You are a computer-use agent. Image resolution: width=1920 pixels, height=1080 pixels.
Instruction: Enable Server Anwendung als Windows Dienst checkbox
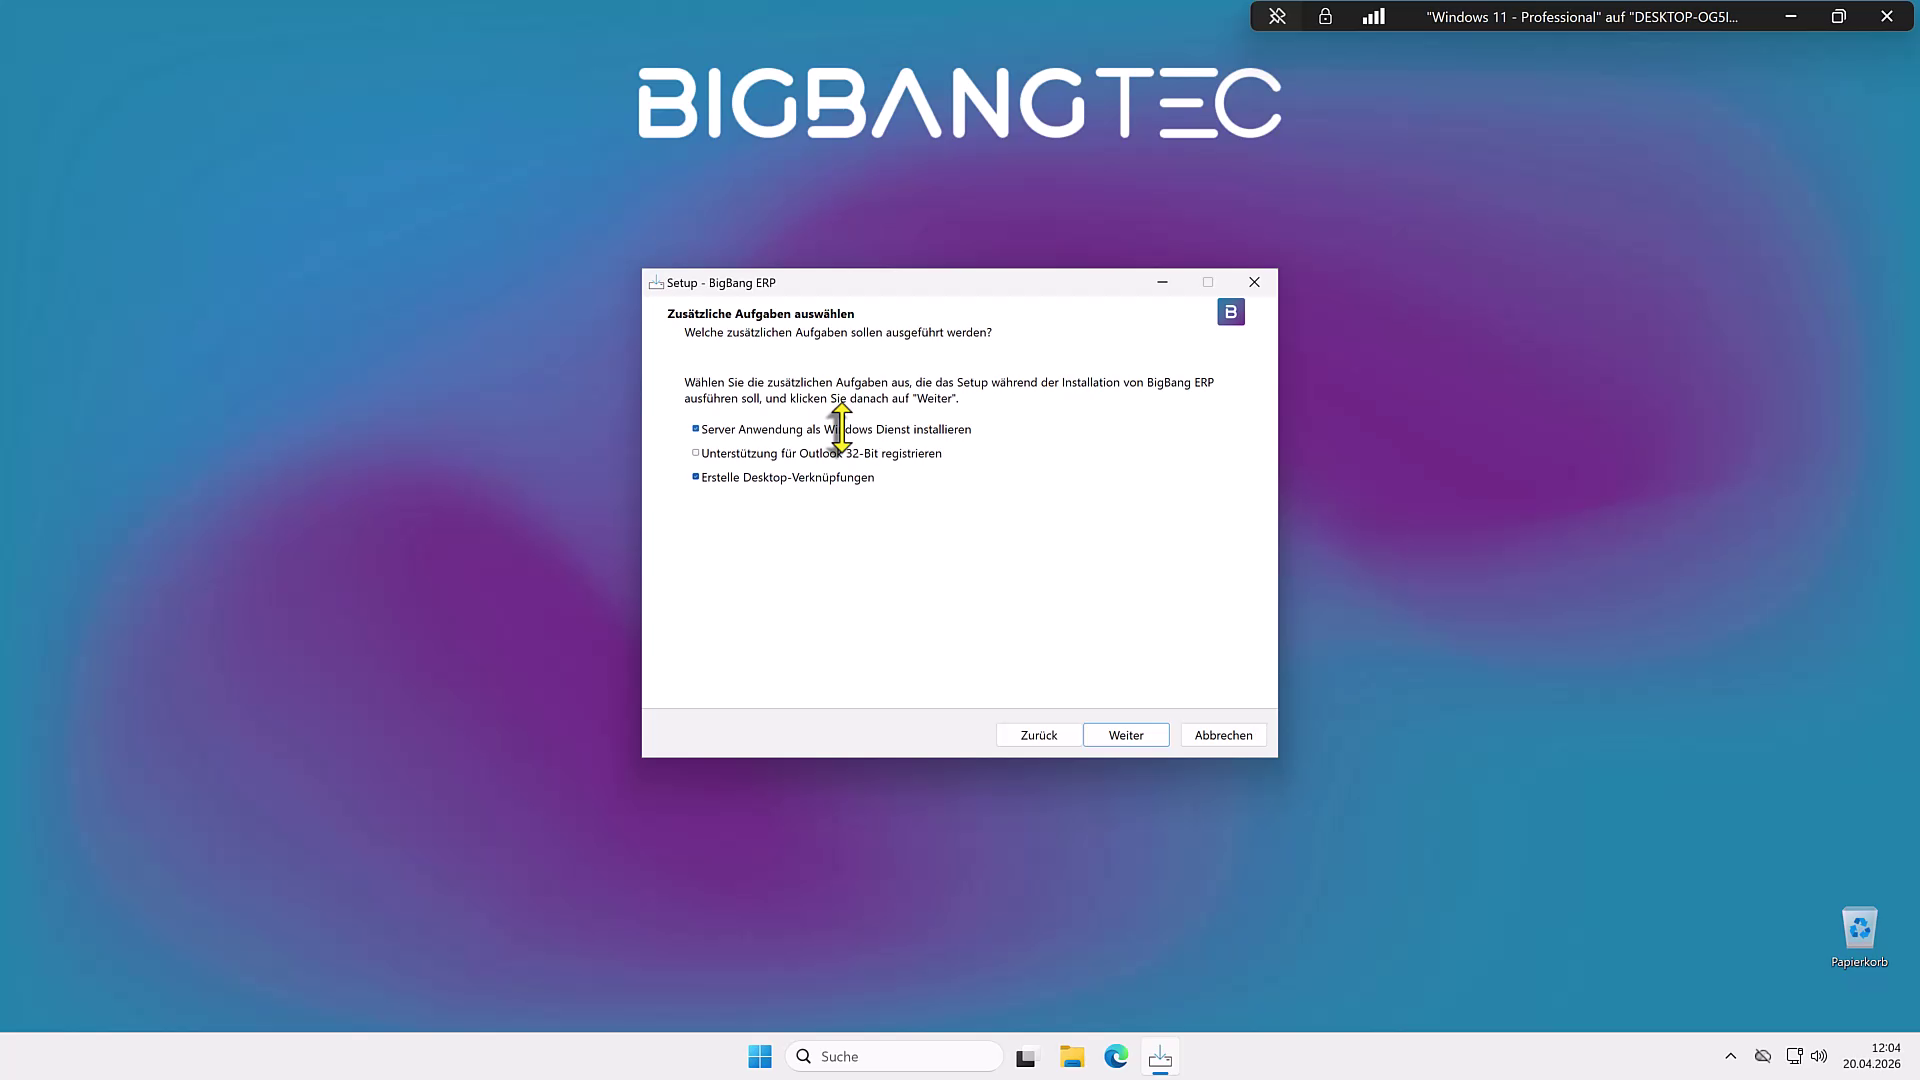click(x=696, y=429)
